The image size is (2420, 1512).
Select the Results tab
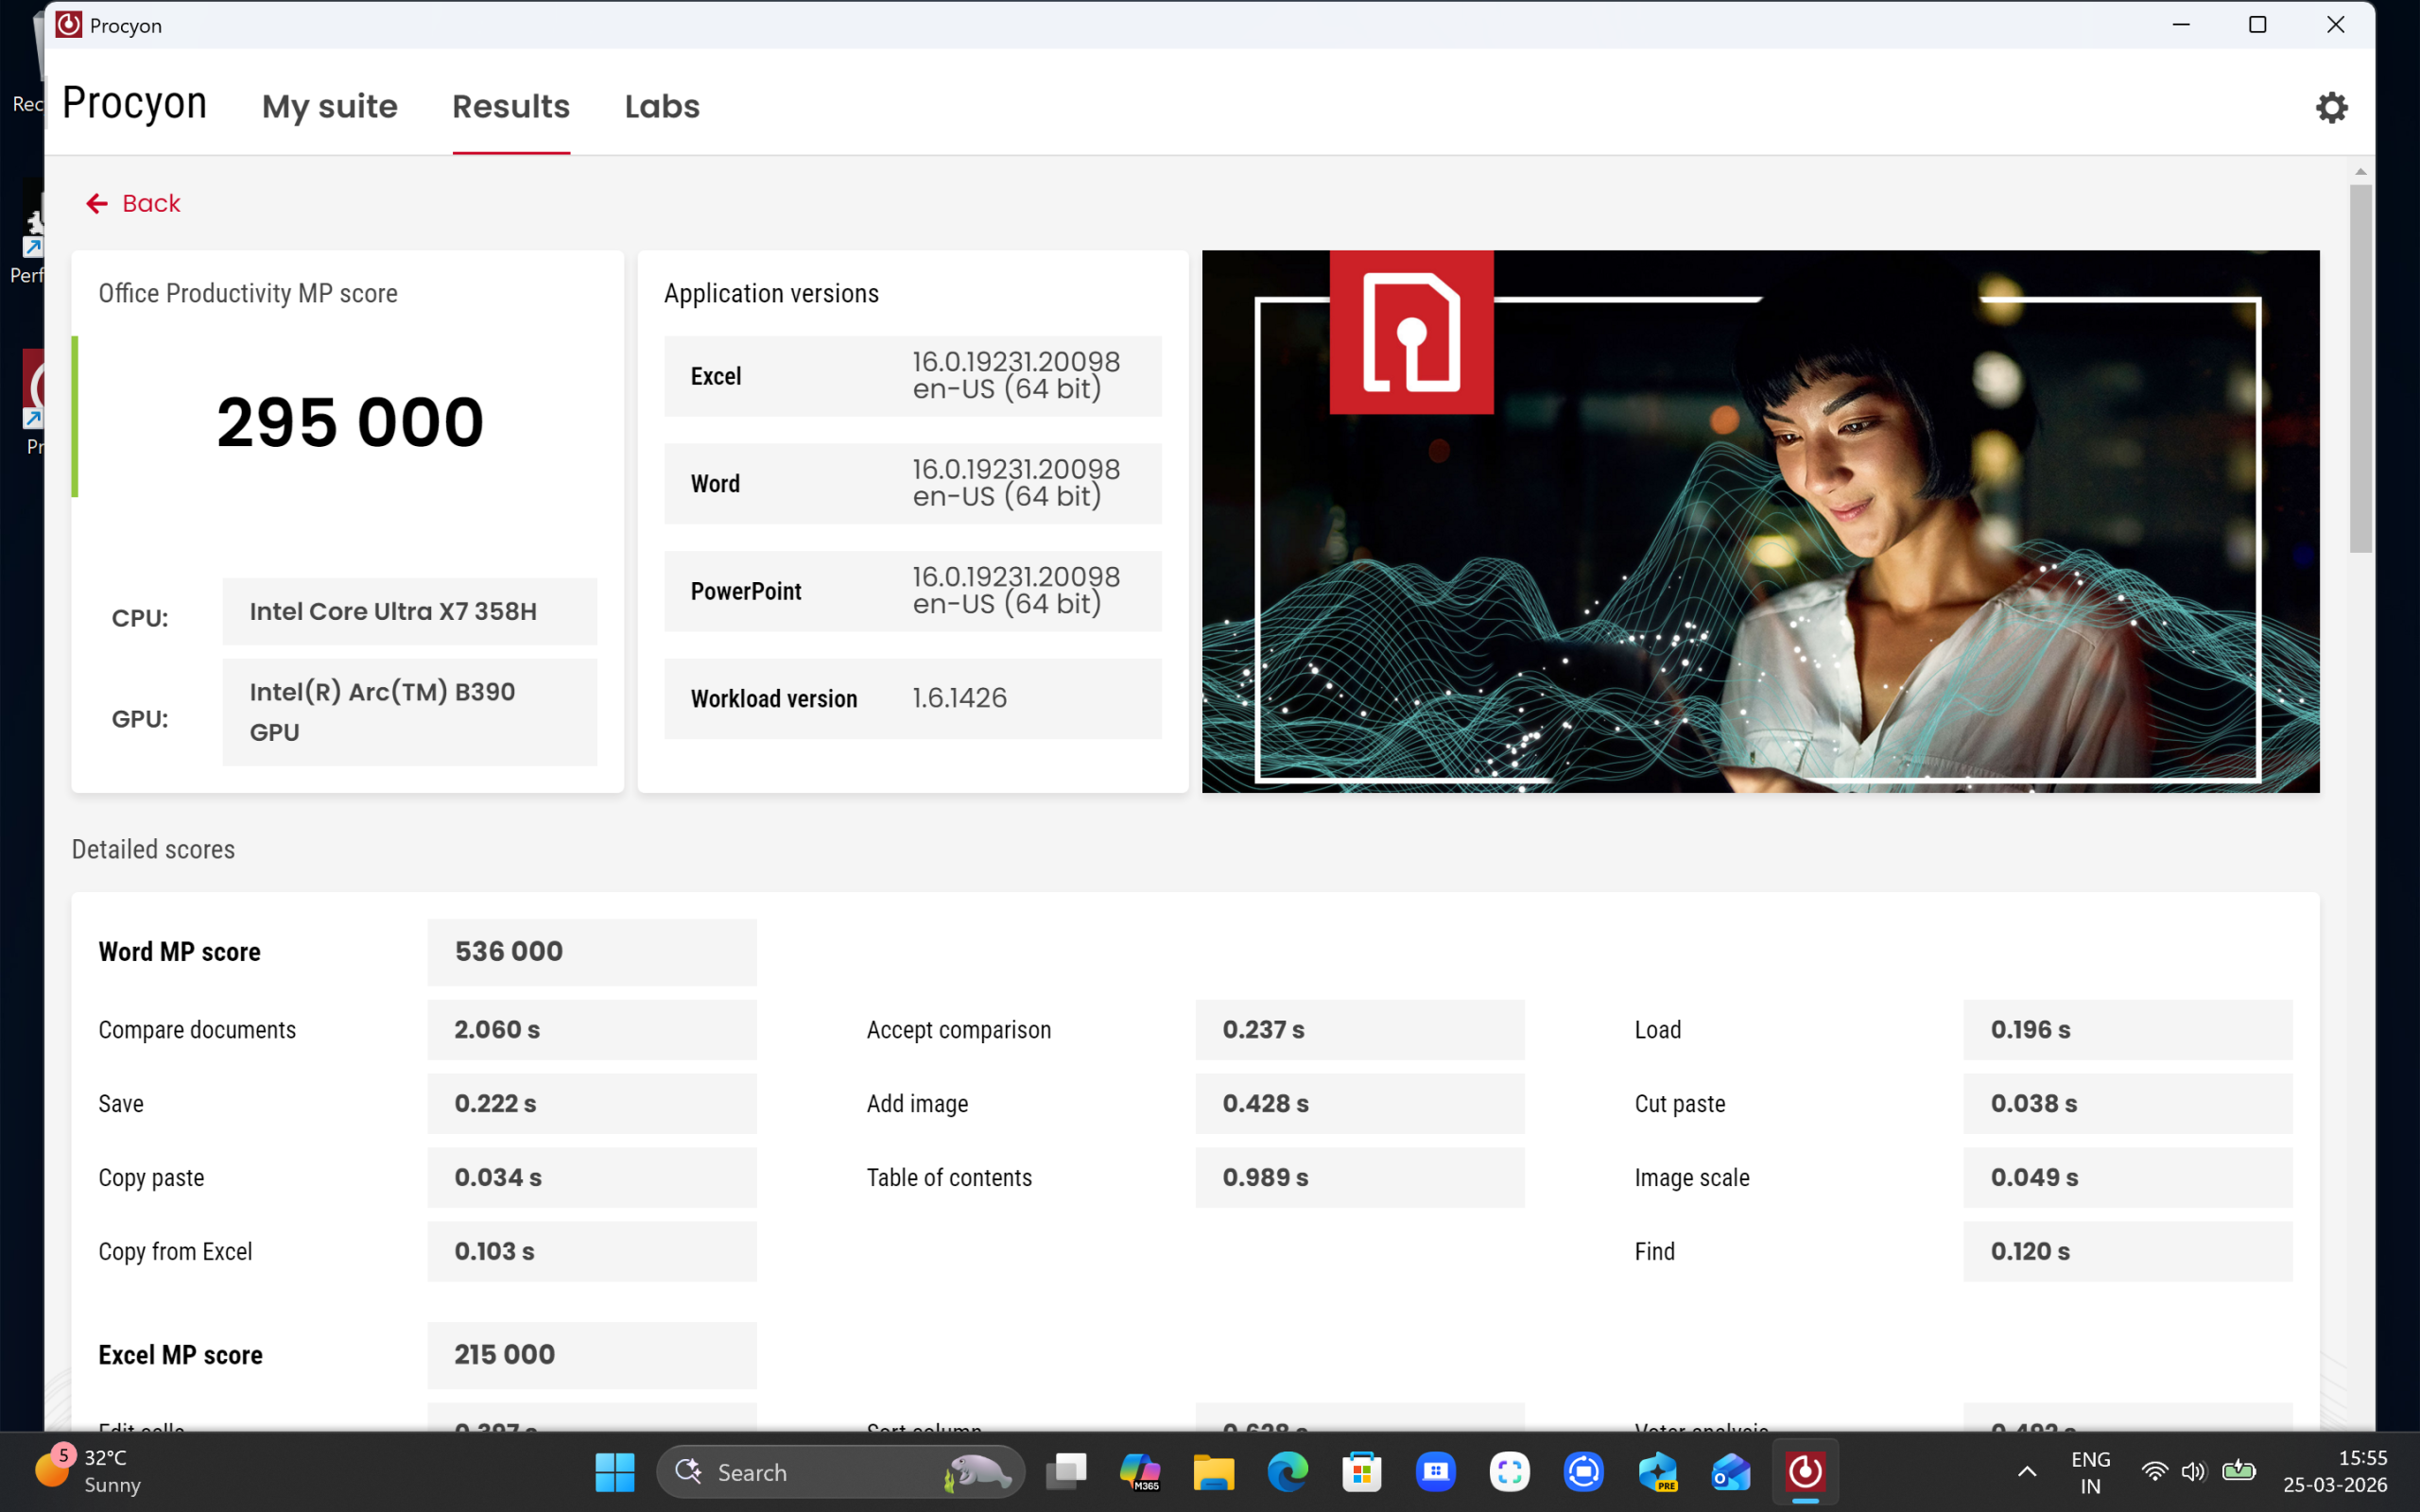(x=510, y=106)
